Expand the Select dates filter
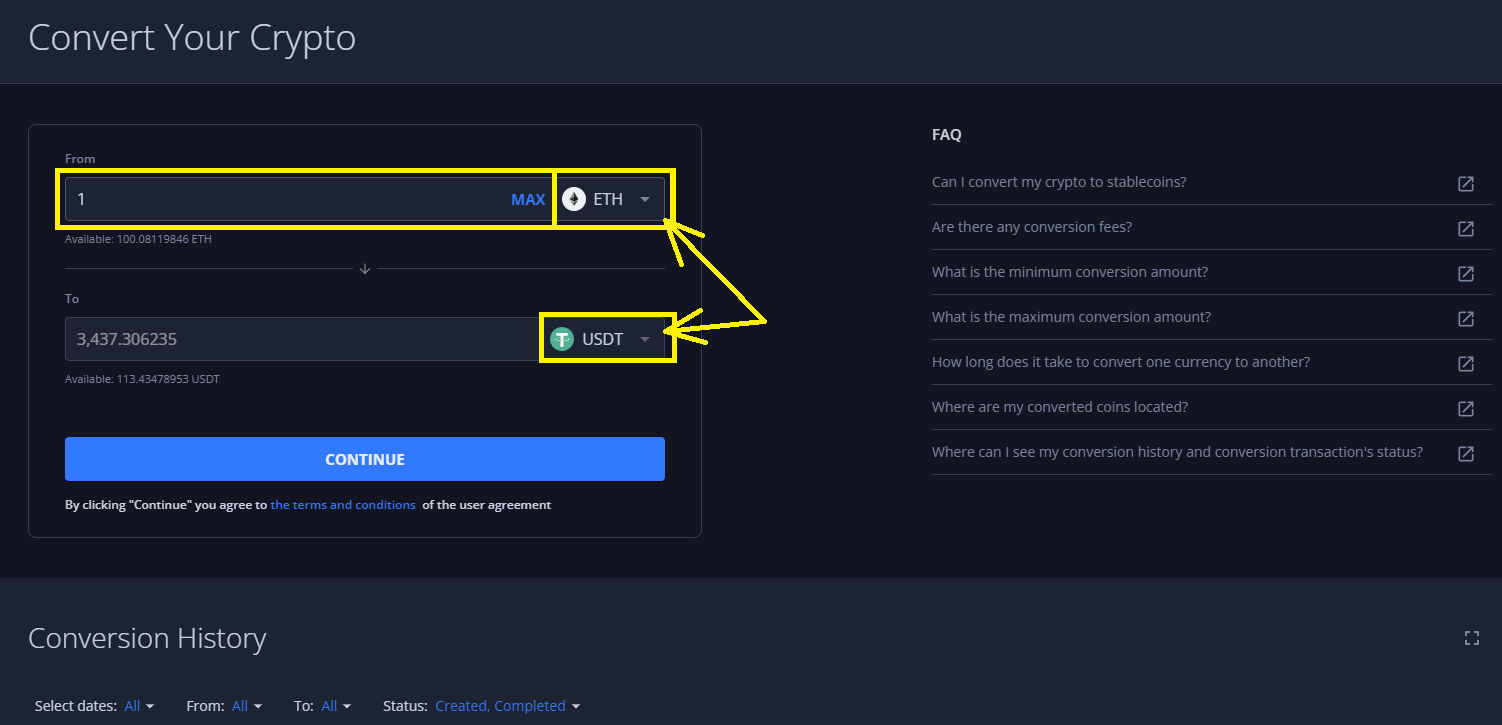The image size is (1502, 725). 138,706
